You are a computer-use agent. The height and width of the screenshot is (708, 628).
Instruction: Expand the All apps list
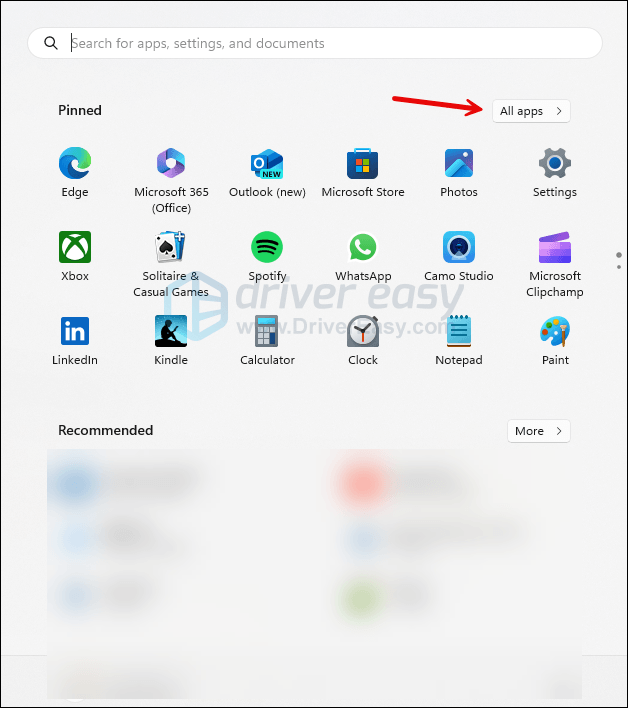(531, 111)
